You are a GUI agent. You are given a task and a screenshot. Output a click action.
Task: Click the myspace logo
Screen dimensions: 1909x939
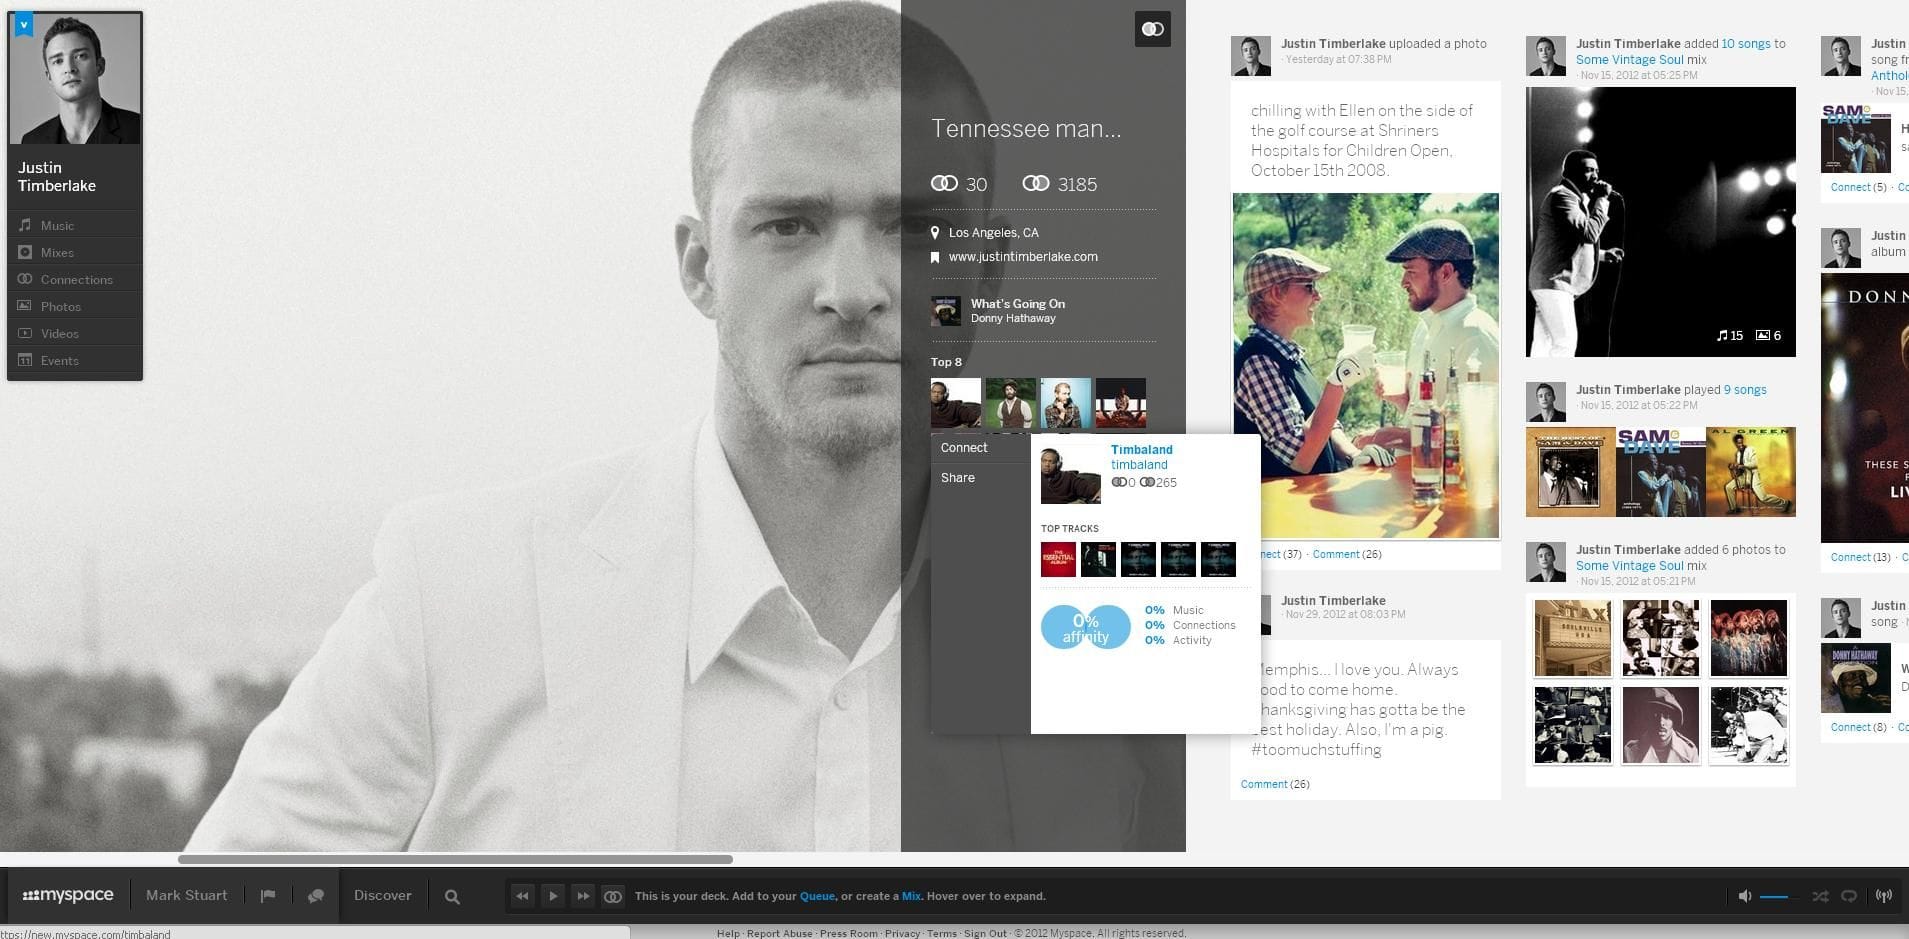pyautogui.click(x=68, y=895)
